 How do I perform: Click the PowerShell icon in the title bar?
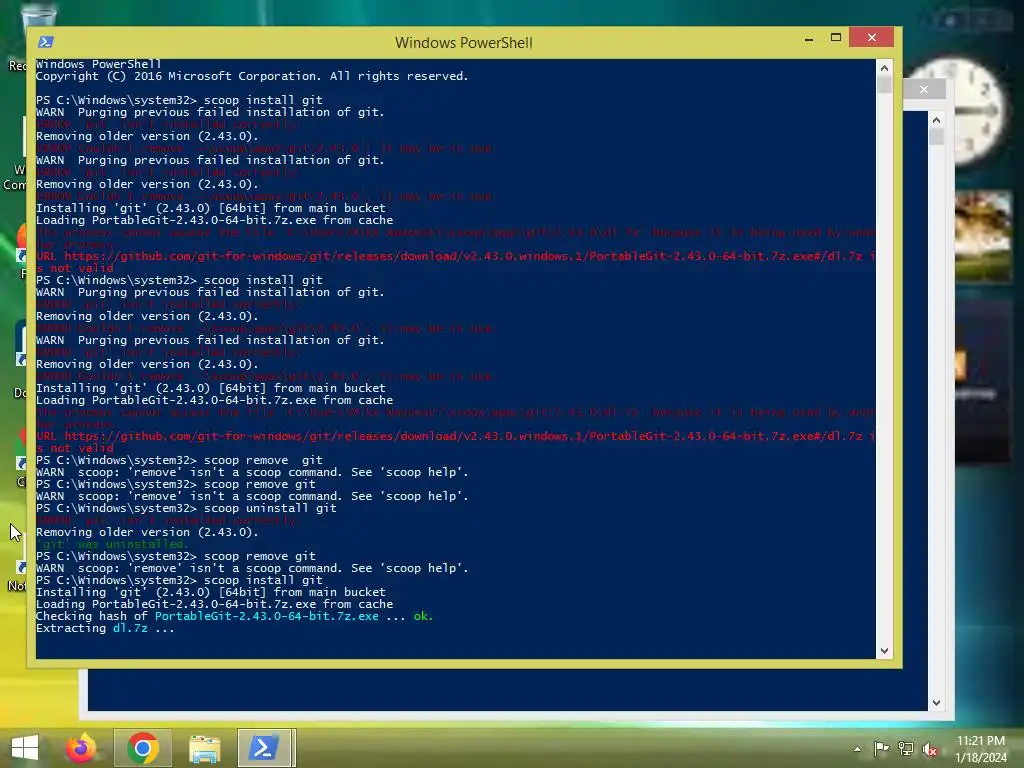(46, 42)
